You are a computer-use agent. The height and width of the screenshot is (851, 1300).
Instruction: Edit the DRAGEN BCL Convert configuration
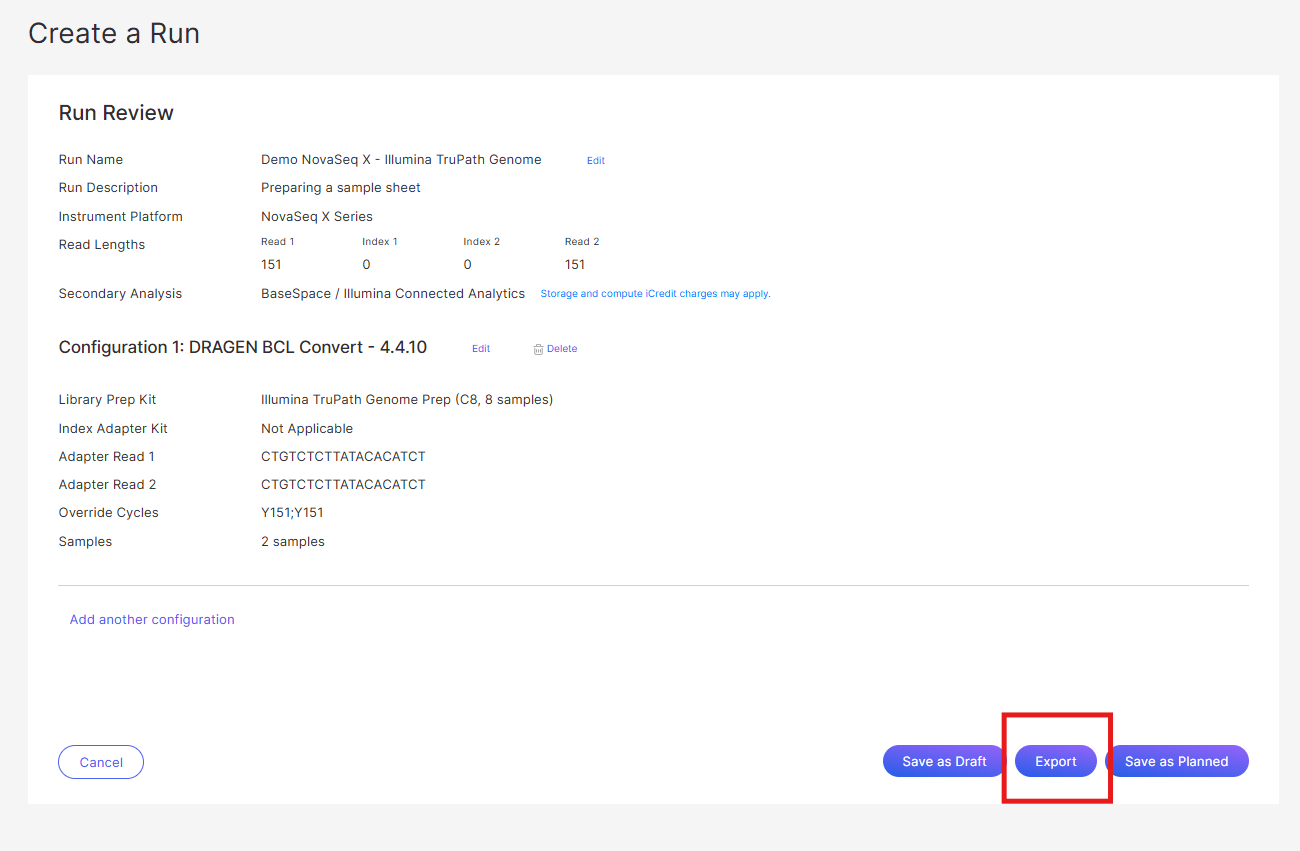(x=481, y=349)
